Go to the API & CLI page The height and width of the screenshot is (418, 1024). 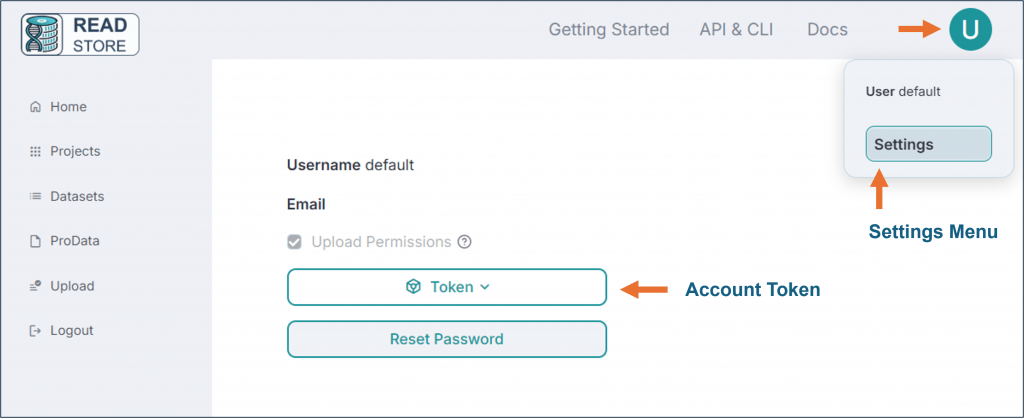(x=736, y=30)
